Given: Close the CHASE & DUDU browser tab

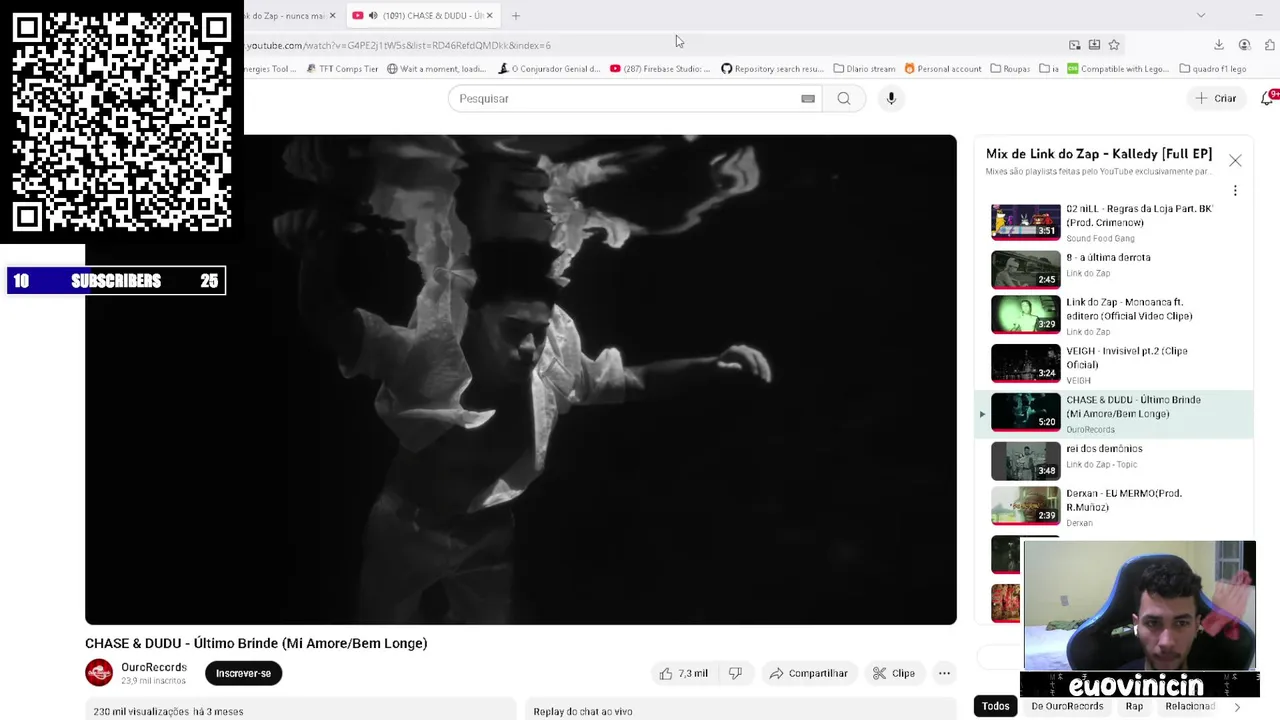Looking at the screenshot, I should pyautogui.click(x=489, y=15).
